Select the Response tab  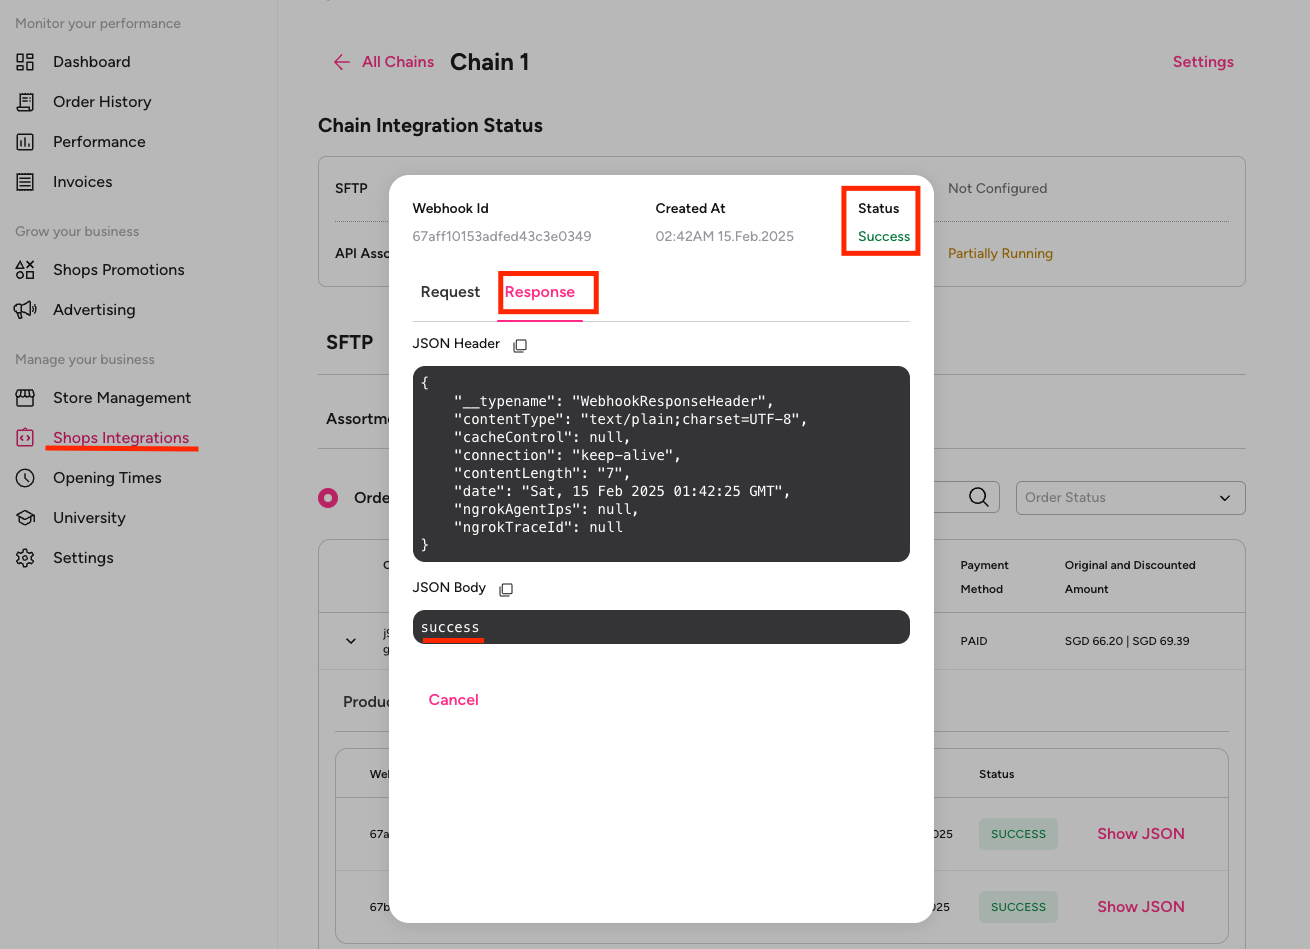540,292
